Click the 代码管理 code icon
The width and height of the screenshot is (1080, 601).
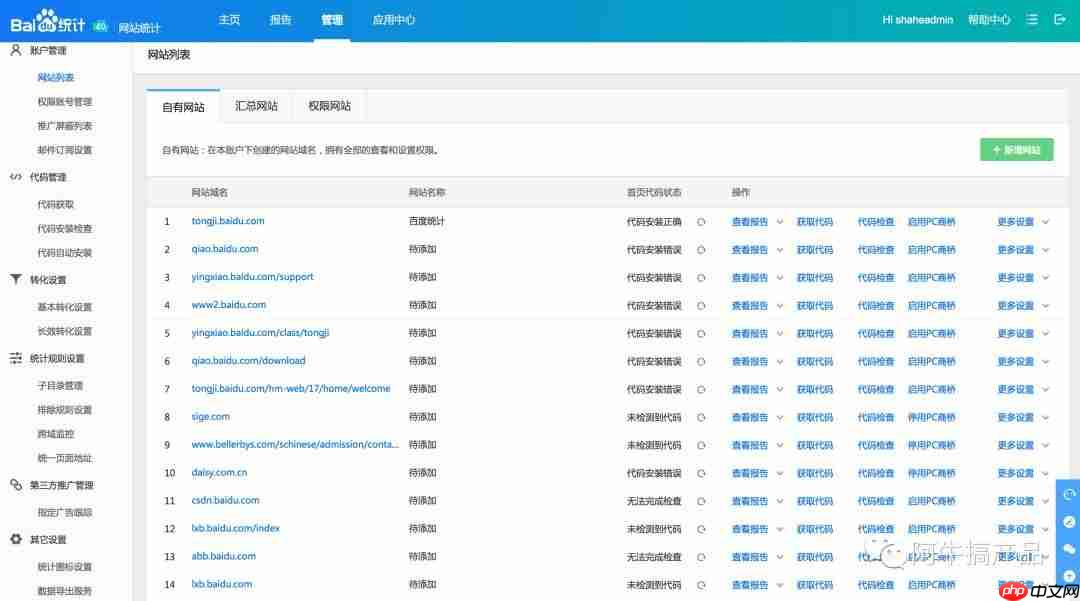pyautogui.click(x=16, y=177)
